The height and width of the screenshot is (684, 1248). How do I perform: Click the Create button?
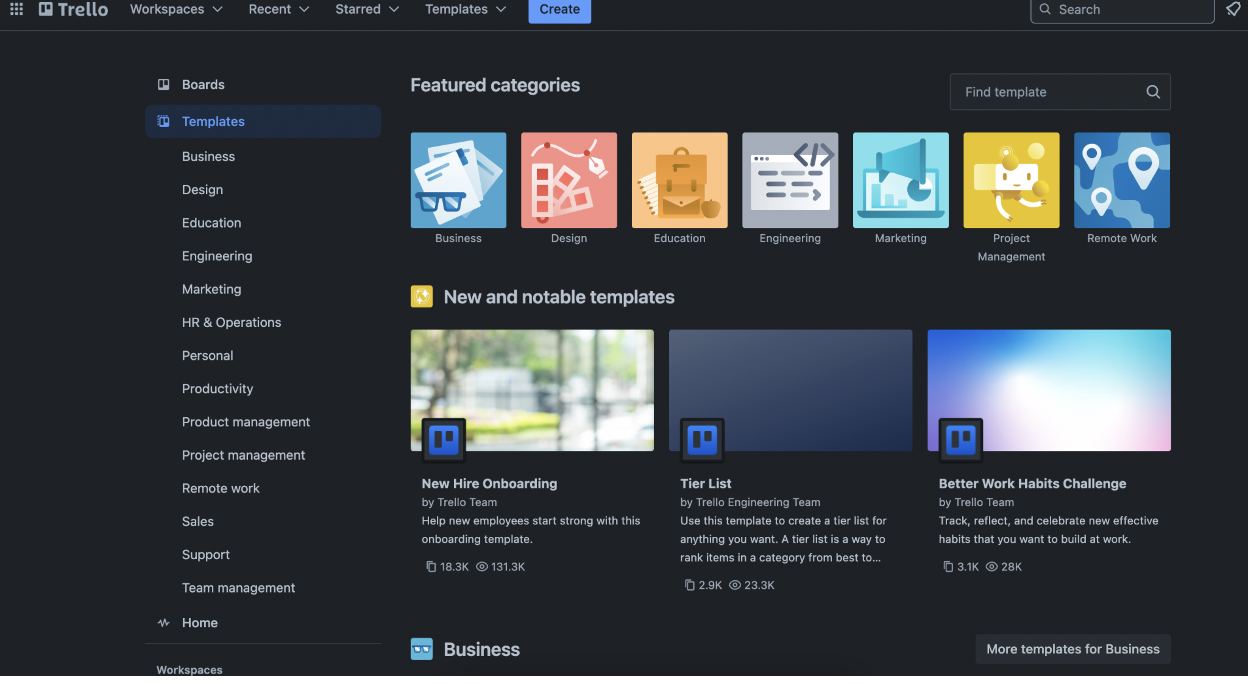(560, 10)
